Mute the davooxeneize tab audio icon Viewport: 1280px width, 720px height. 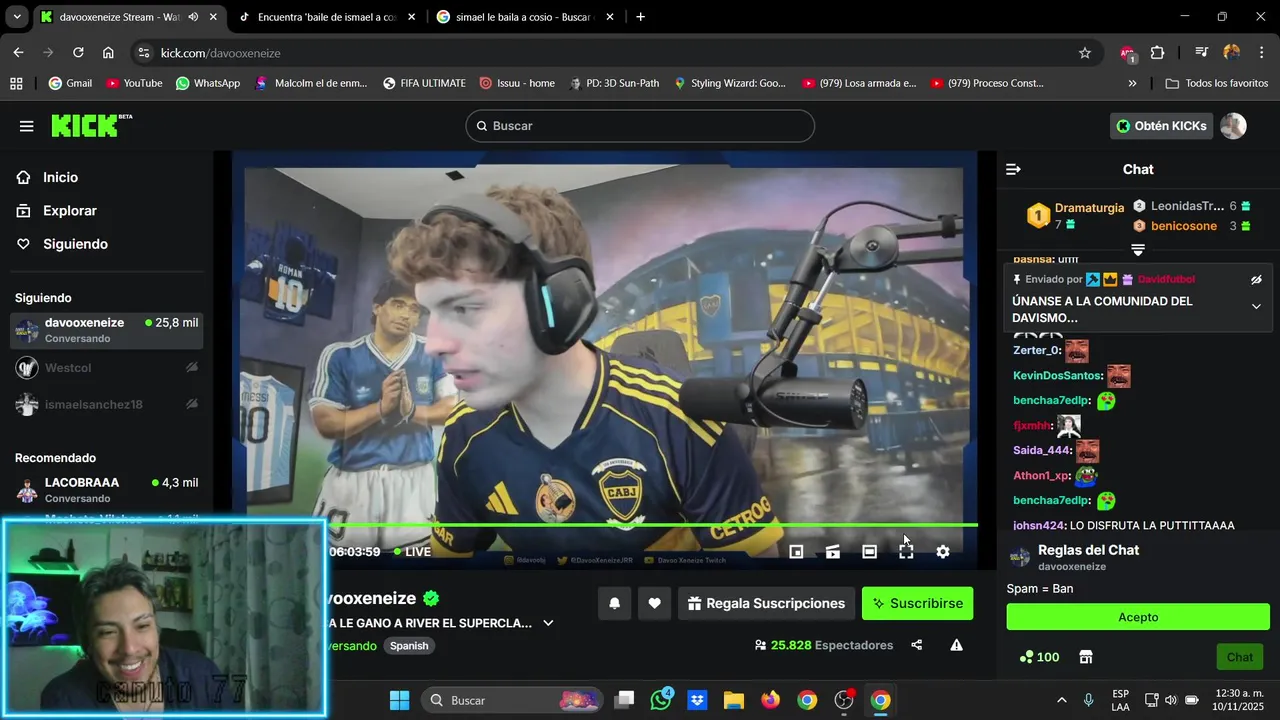click(193, 17)
